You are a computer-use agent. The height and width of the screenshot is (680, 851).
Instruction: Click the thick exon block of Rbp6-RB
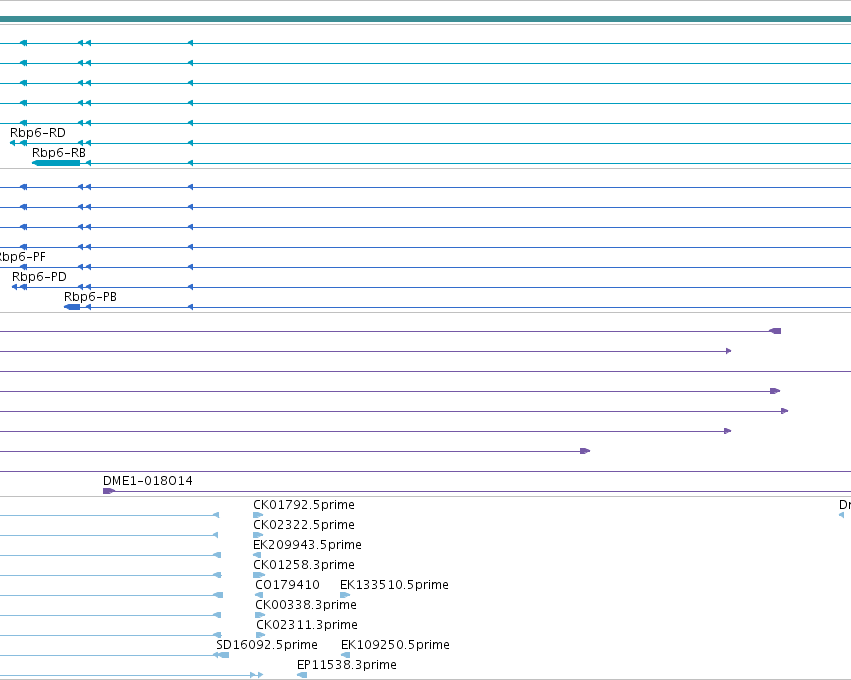(56, 163)
